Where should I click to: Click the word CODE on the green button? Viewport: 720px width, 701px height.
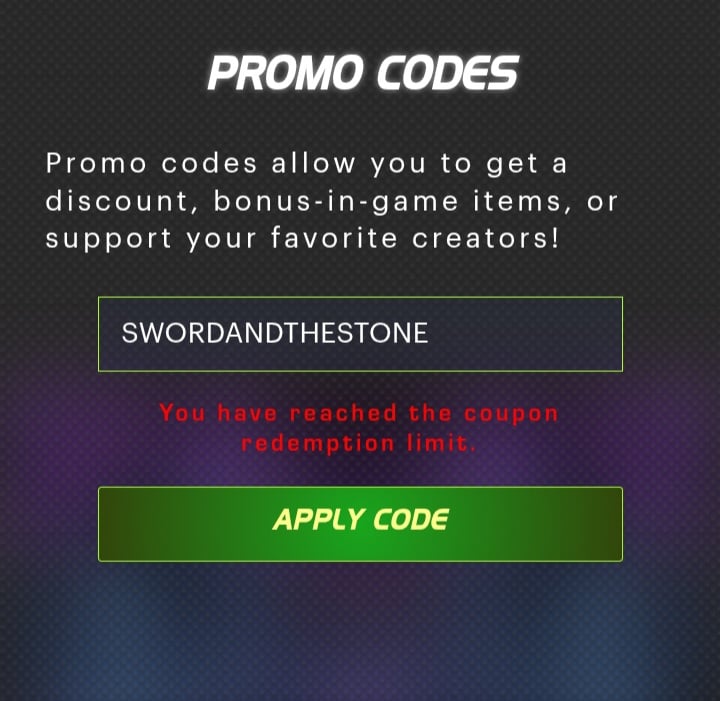[411, 519]
